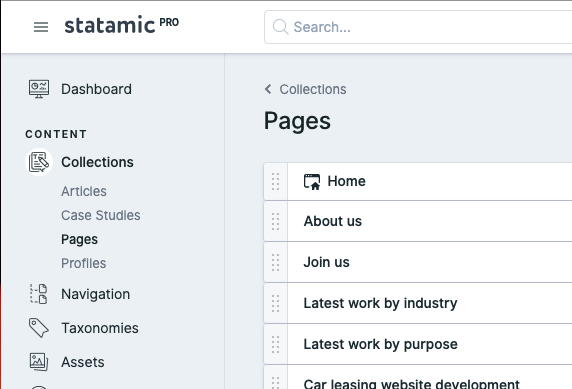Open Navigation in sidebar
Screen dimensions: 572x389
pyautogui.click(x=96, y=294)
